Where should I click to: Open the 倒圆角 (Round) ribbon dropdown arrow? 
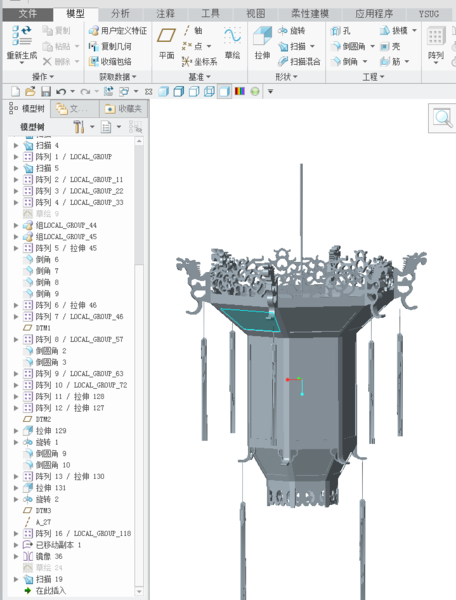(372, 46)
